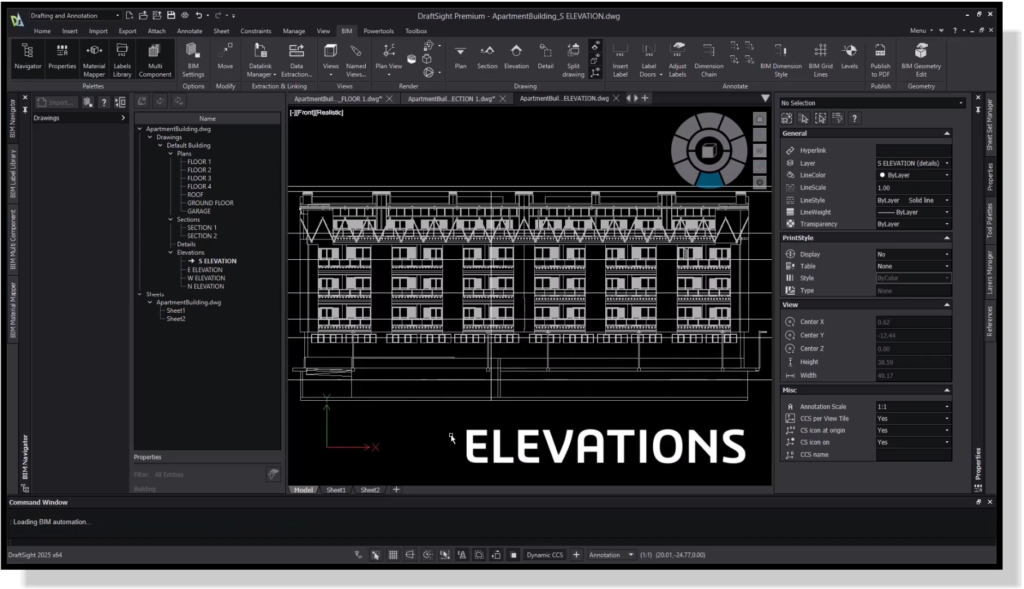
Task: Select FLOOR 1 in the drawings tree
Action: tap(198, 162)
